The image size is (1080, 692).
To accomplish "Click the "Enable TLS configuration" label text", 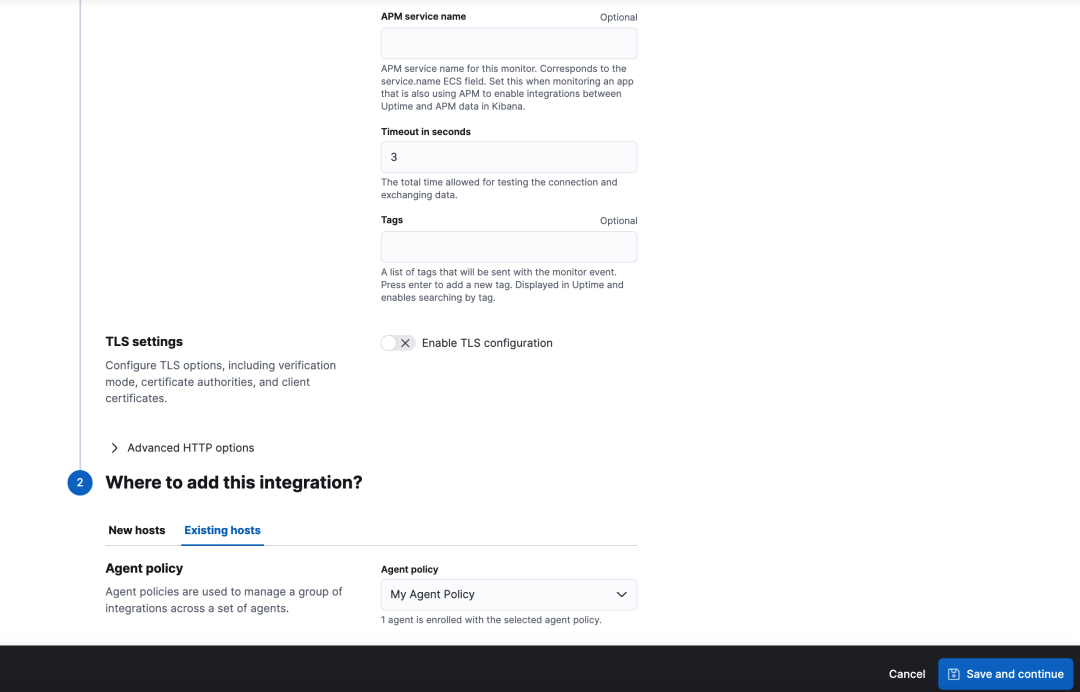I will click(487, 343).
